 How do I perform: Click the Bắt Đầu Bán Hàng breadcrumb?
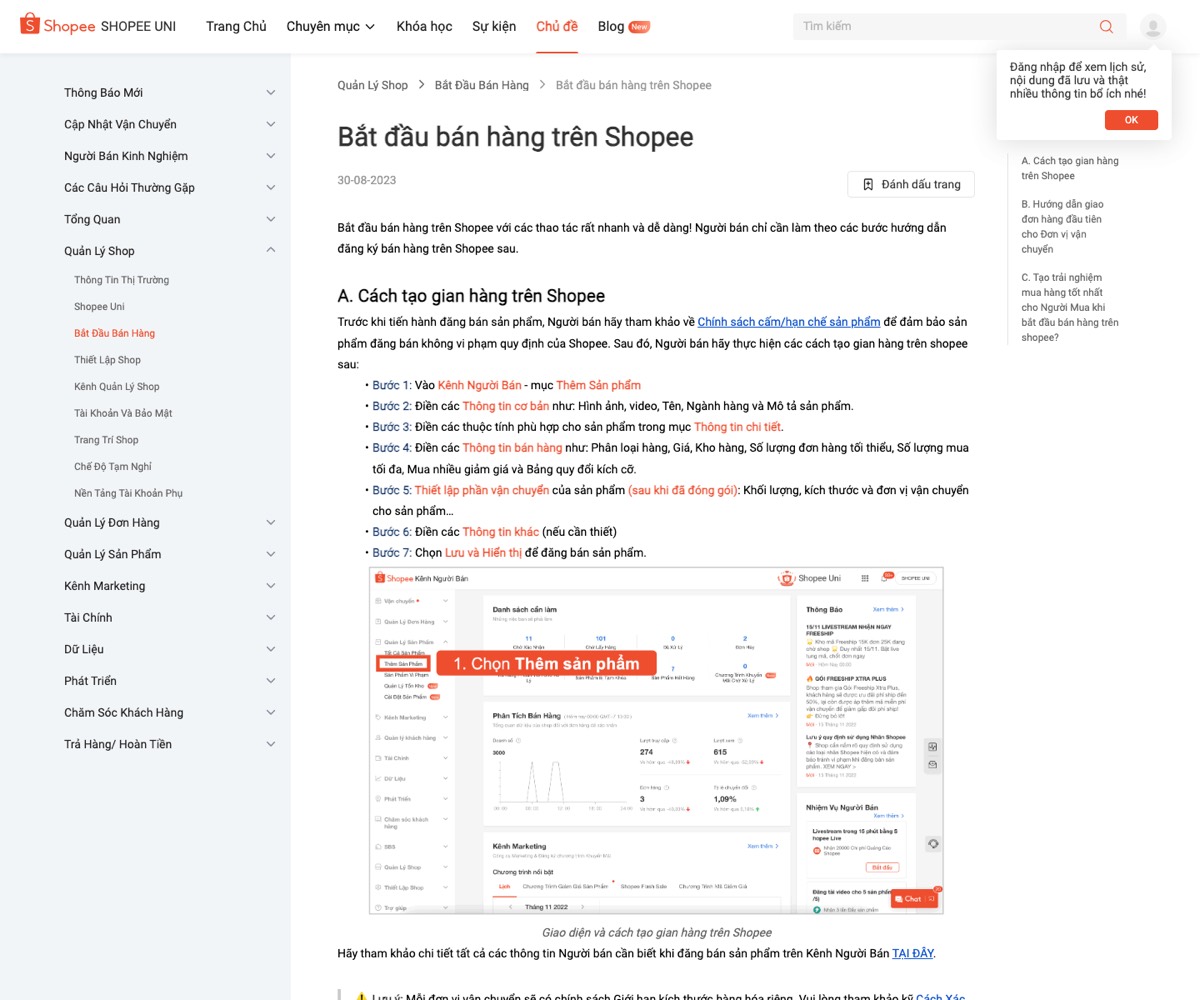[x=482, y=85]
